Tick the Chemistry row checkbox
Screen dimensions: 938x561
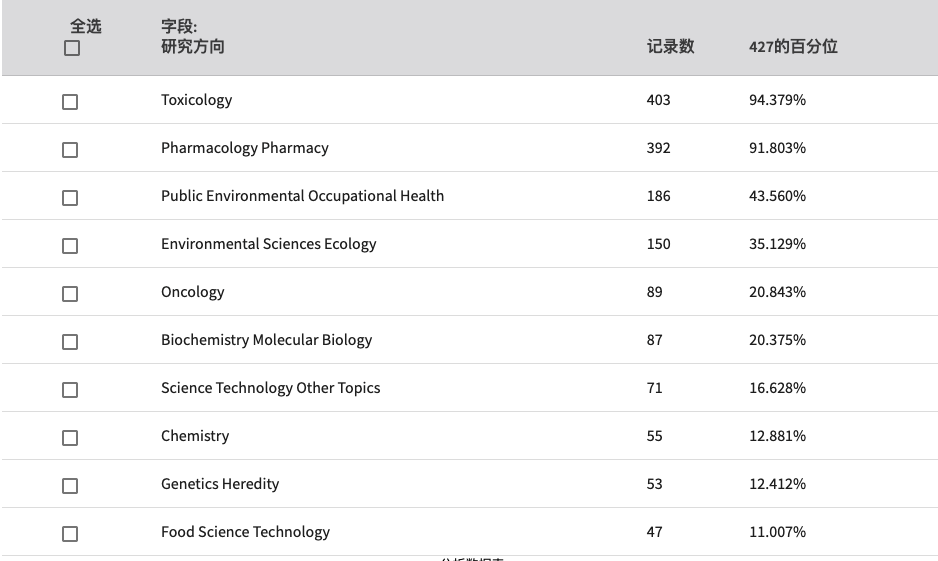(x=70, y=438)
